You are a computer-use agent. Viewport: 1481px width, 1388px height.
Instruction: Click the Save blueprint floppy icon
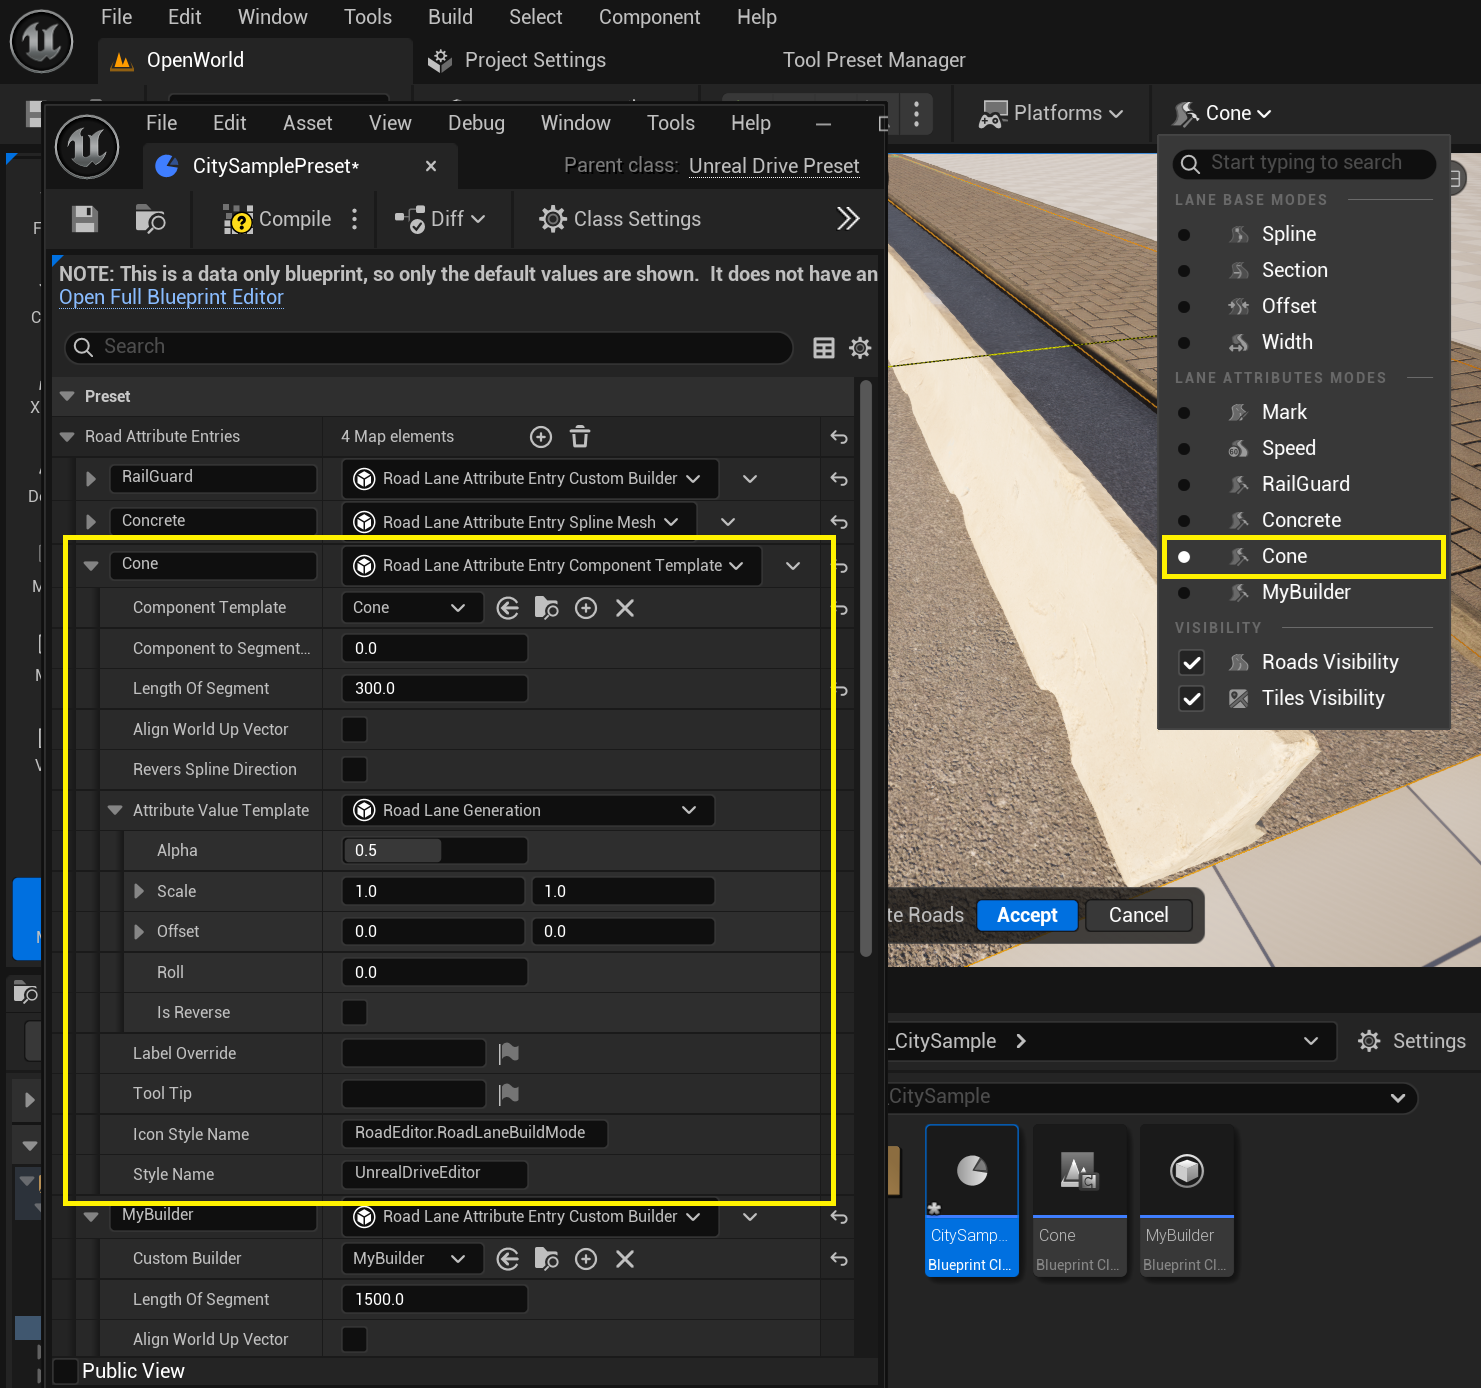pyautogui.click(x=85, y=219)
